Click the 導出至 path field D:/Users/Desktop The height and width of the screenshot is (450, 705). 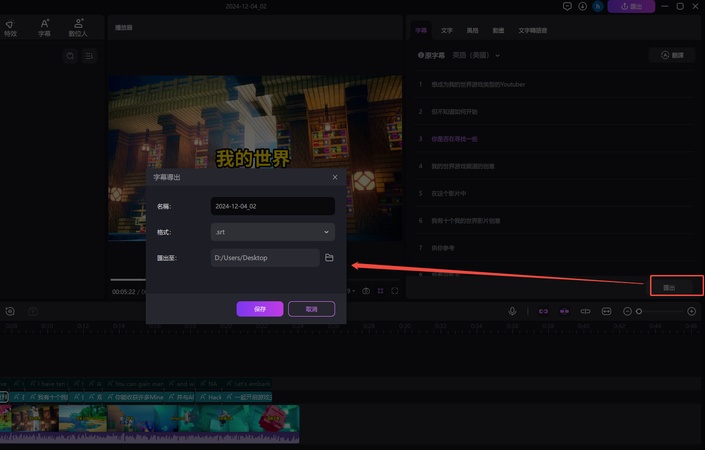point(265,258)
